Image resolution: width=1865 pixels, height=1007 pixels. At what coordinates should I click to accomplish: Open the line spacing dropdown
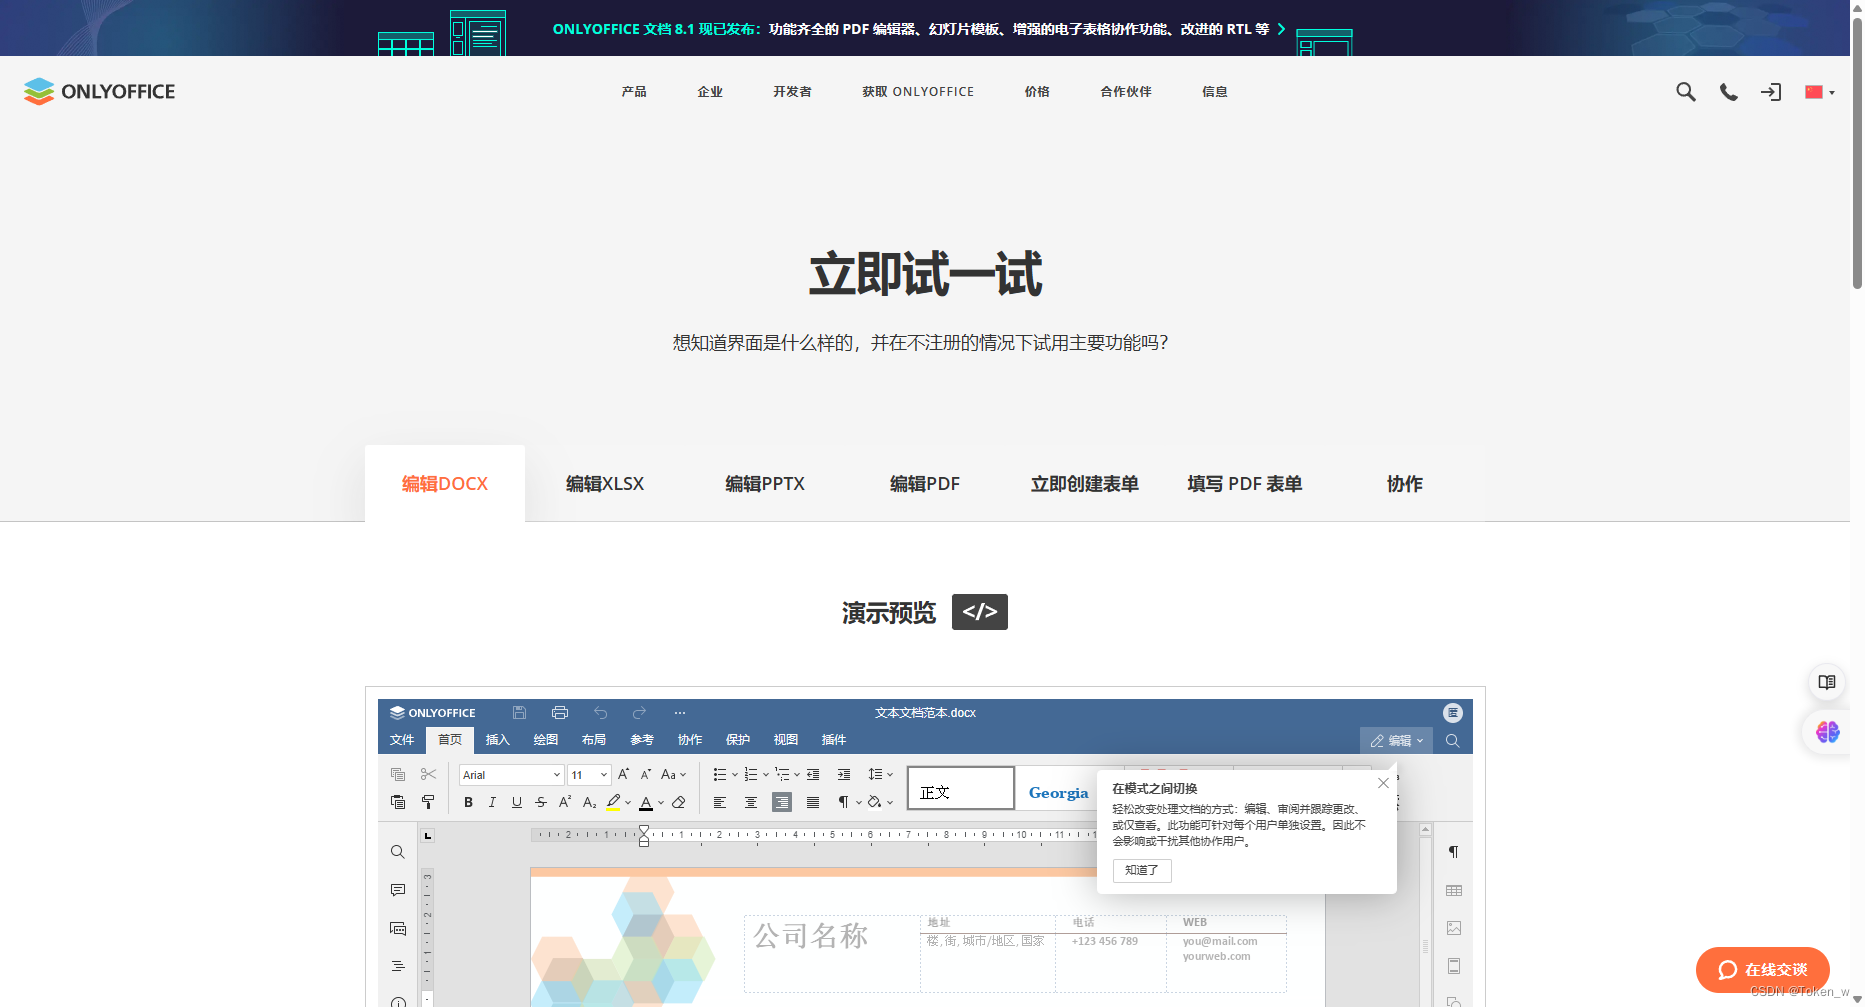click(x=880, y=775)
